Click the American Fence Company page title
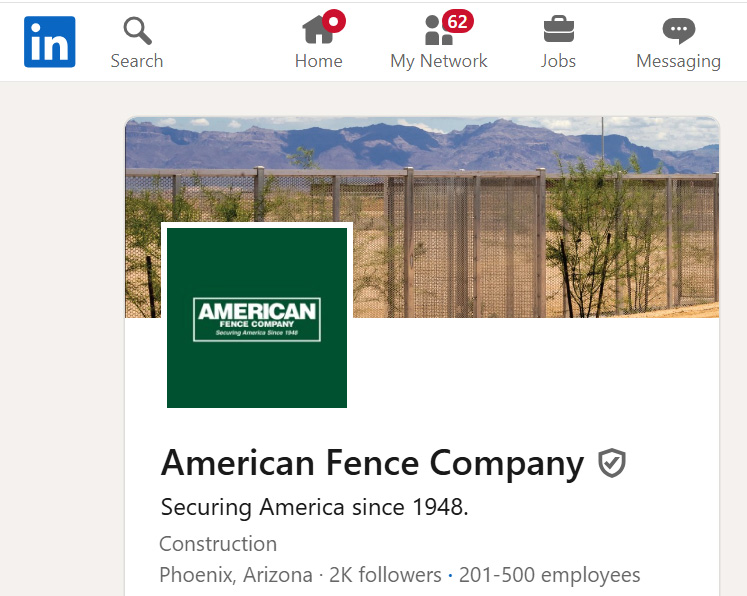 coord(372,463)
